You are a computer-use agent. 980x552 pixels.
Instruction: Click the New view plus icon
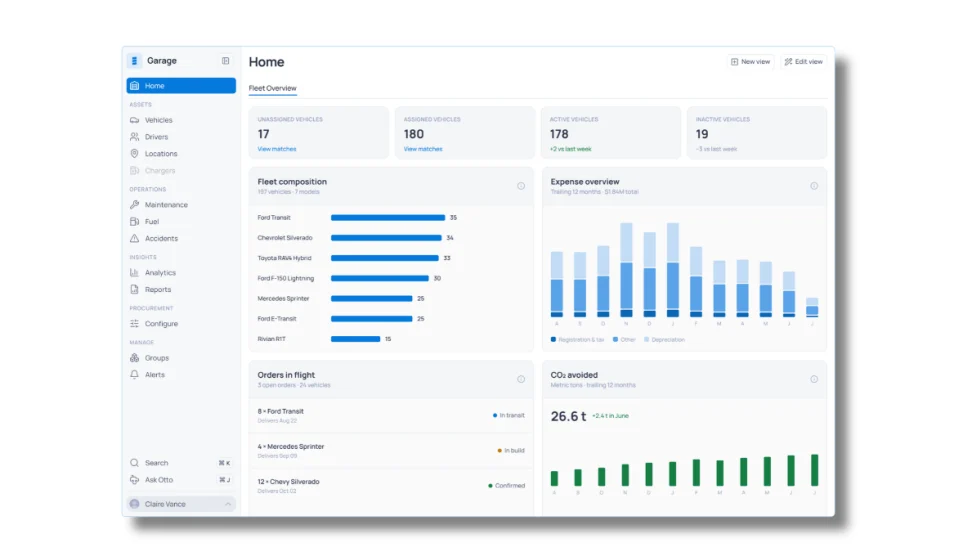pos(734,62)
